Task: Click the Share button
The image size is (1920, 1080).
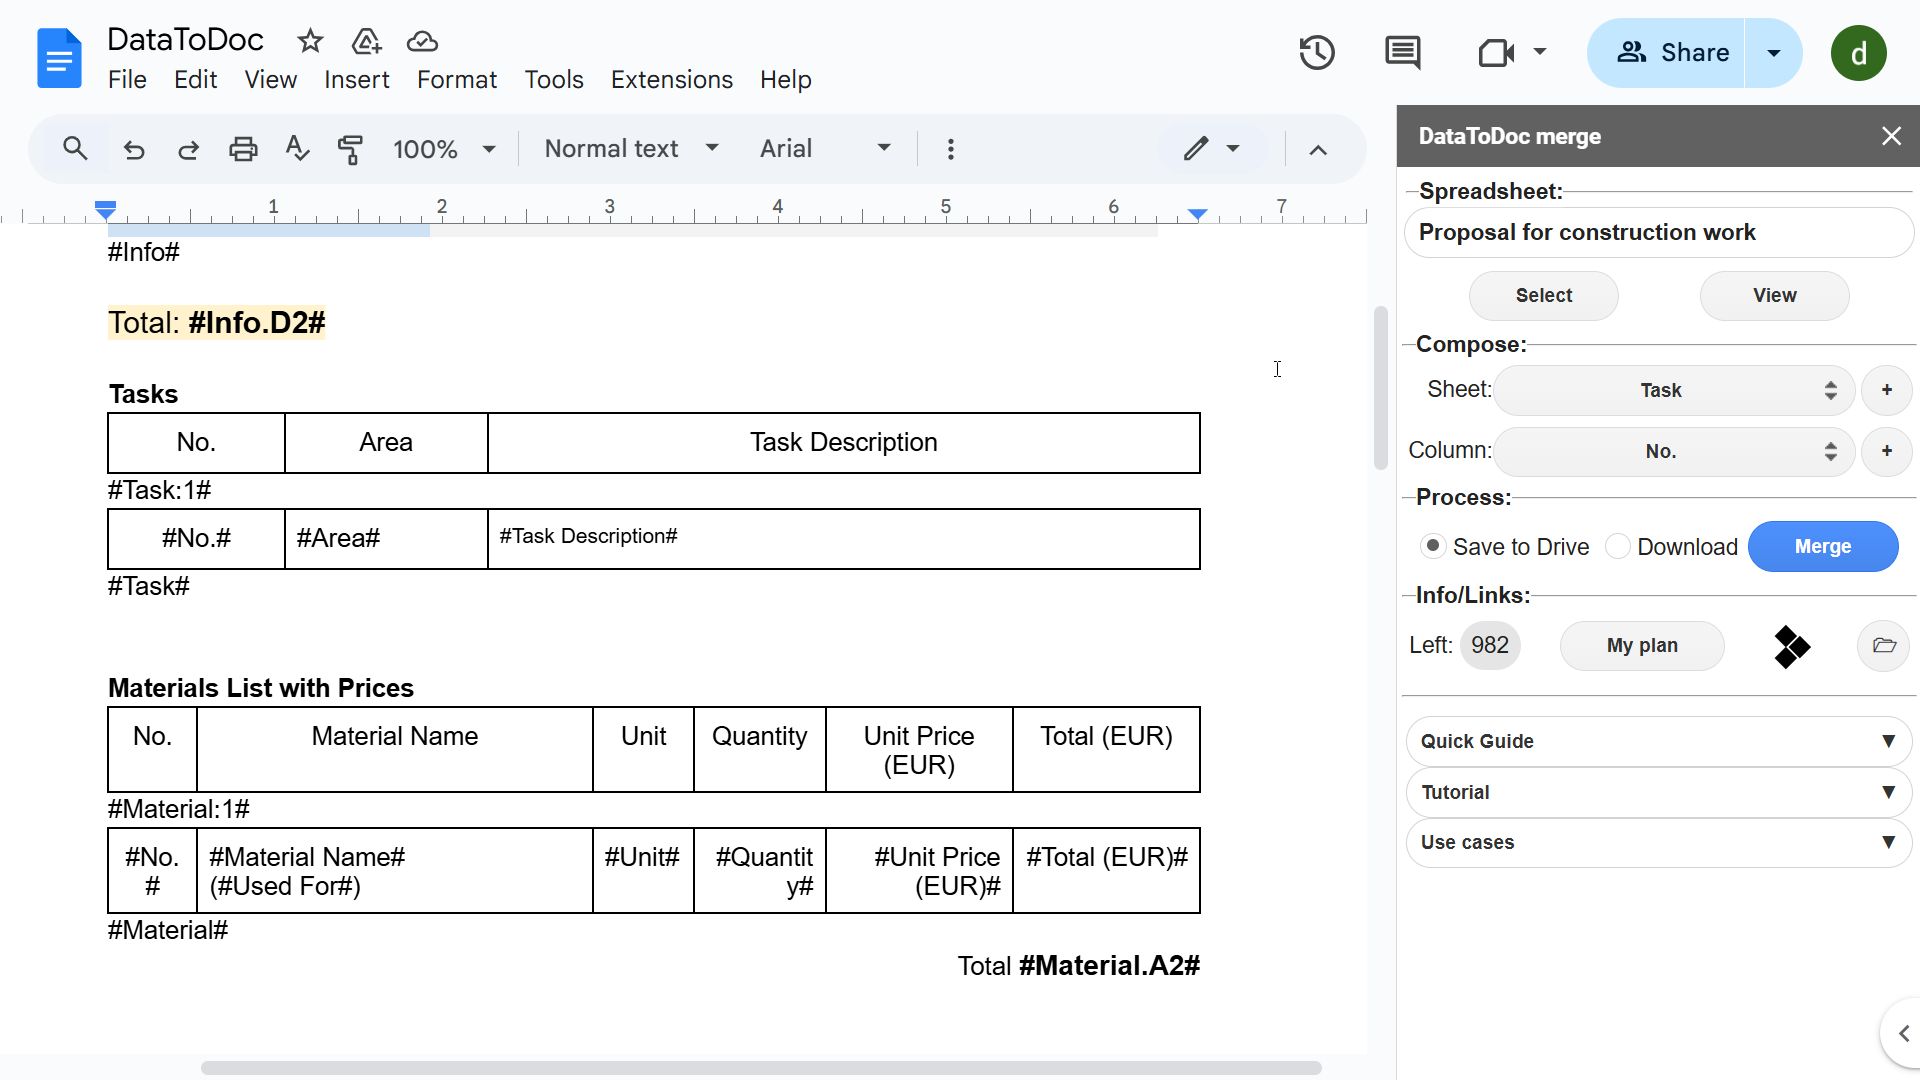Action: pos(1666,53)
